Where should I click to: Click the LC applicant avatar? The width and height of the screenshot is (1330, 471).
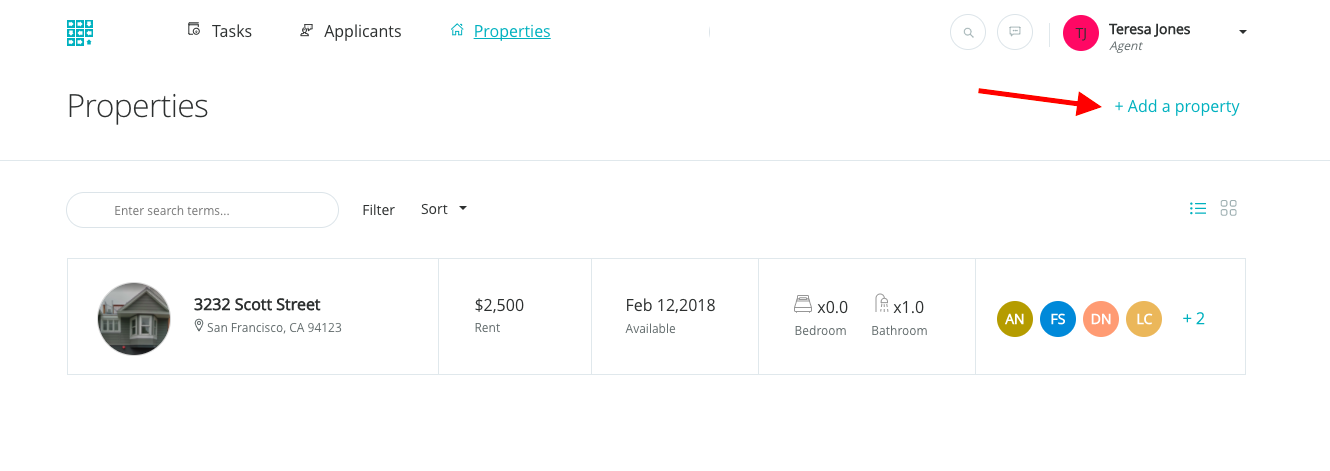tap(1144, 319)
